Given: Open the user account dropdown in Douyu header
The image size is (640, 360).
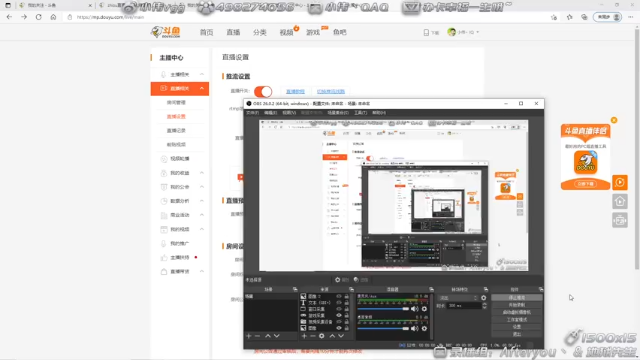Looking at the screenshot, I should [463, 32].
